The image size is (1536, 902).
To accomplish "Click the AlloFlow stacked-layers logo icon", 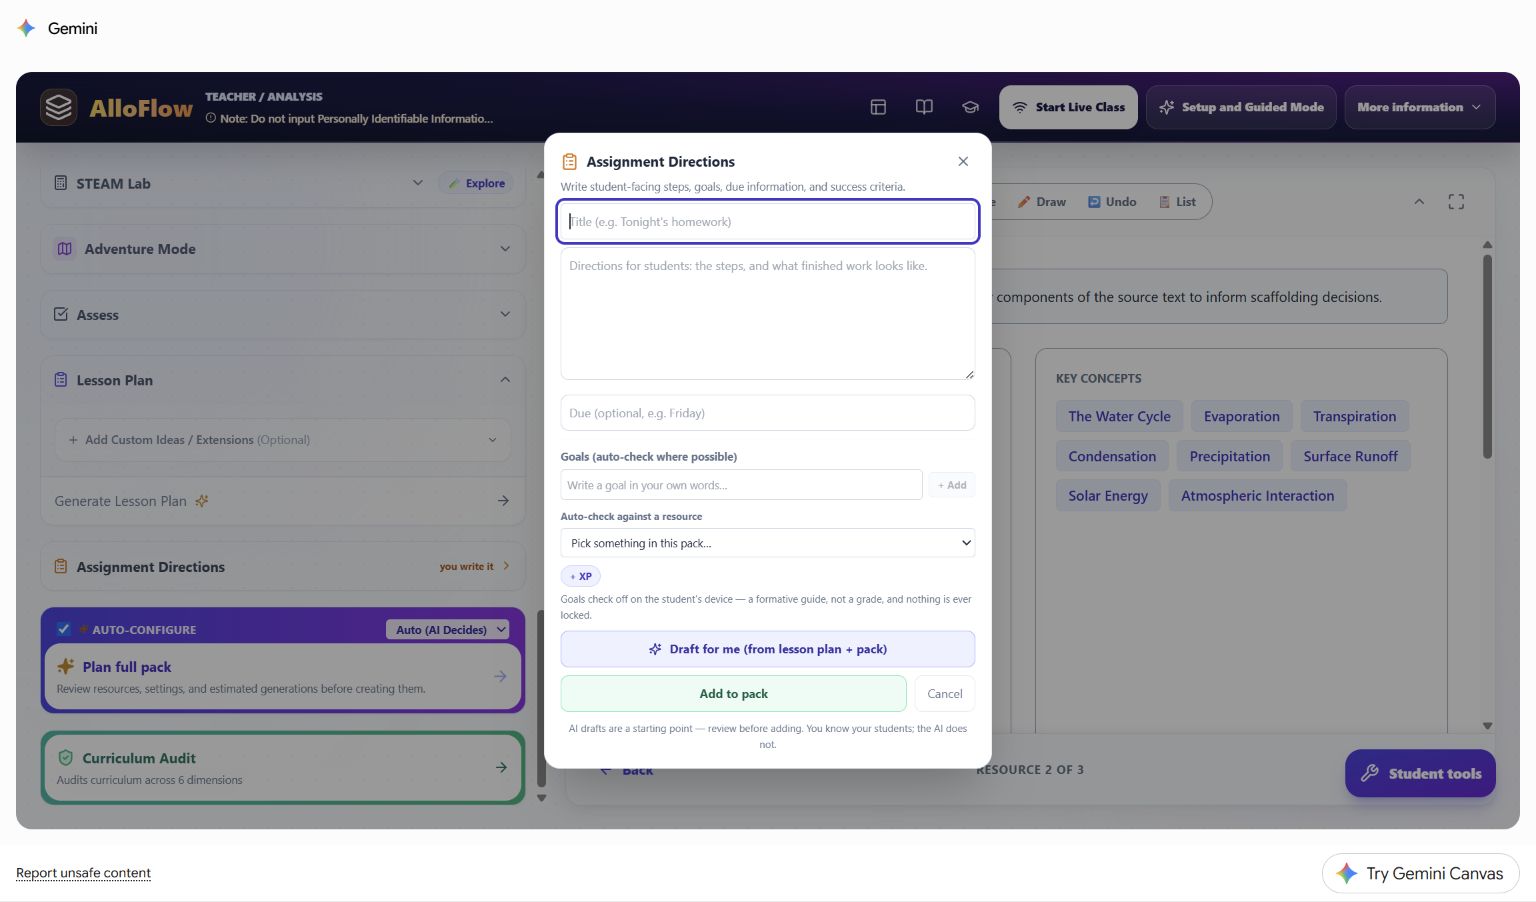I will click(x=59, y=107).
